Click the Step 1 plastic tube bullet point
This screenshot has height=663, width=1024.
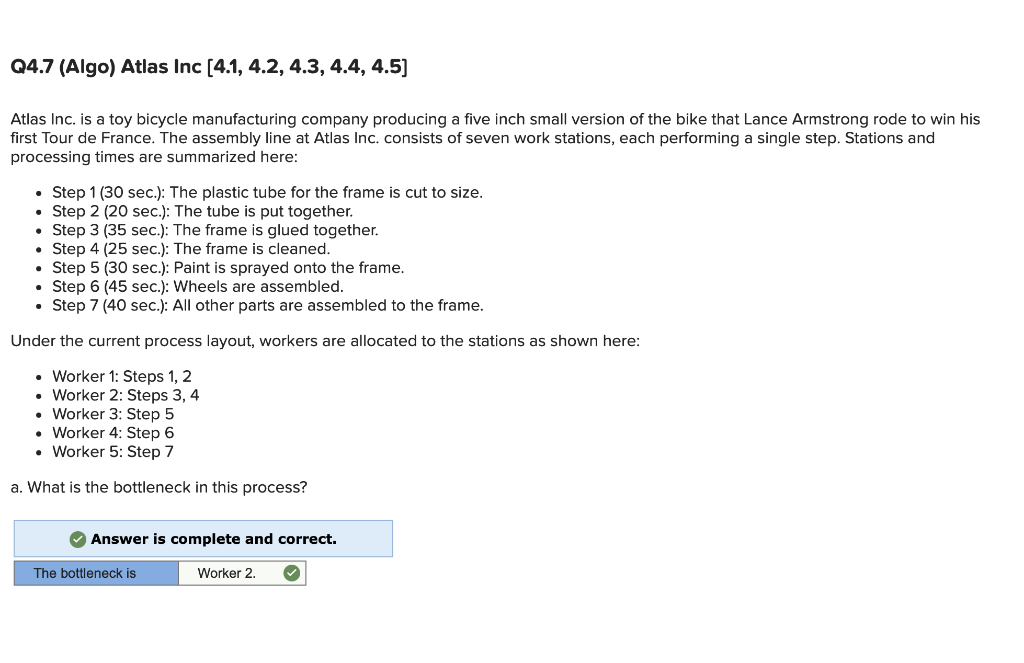tap(267, 192)
